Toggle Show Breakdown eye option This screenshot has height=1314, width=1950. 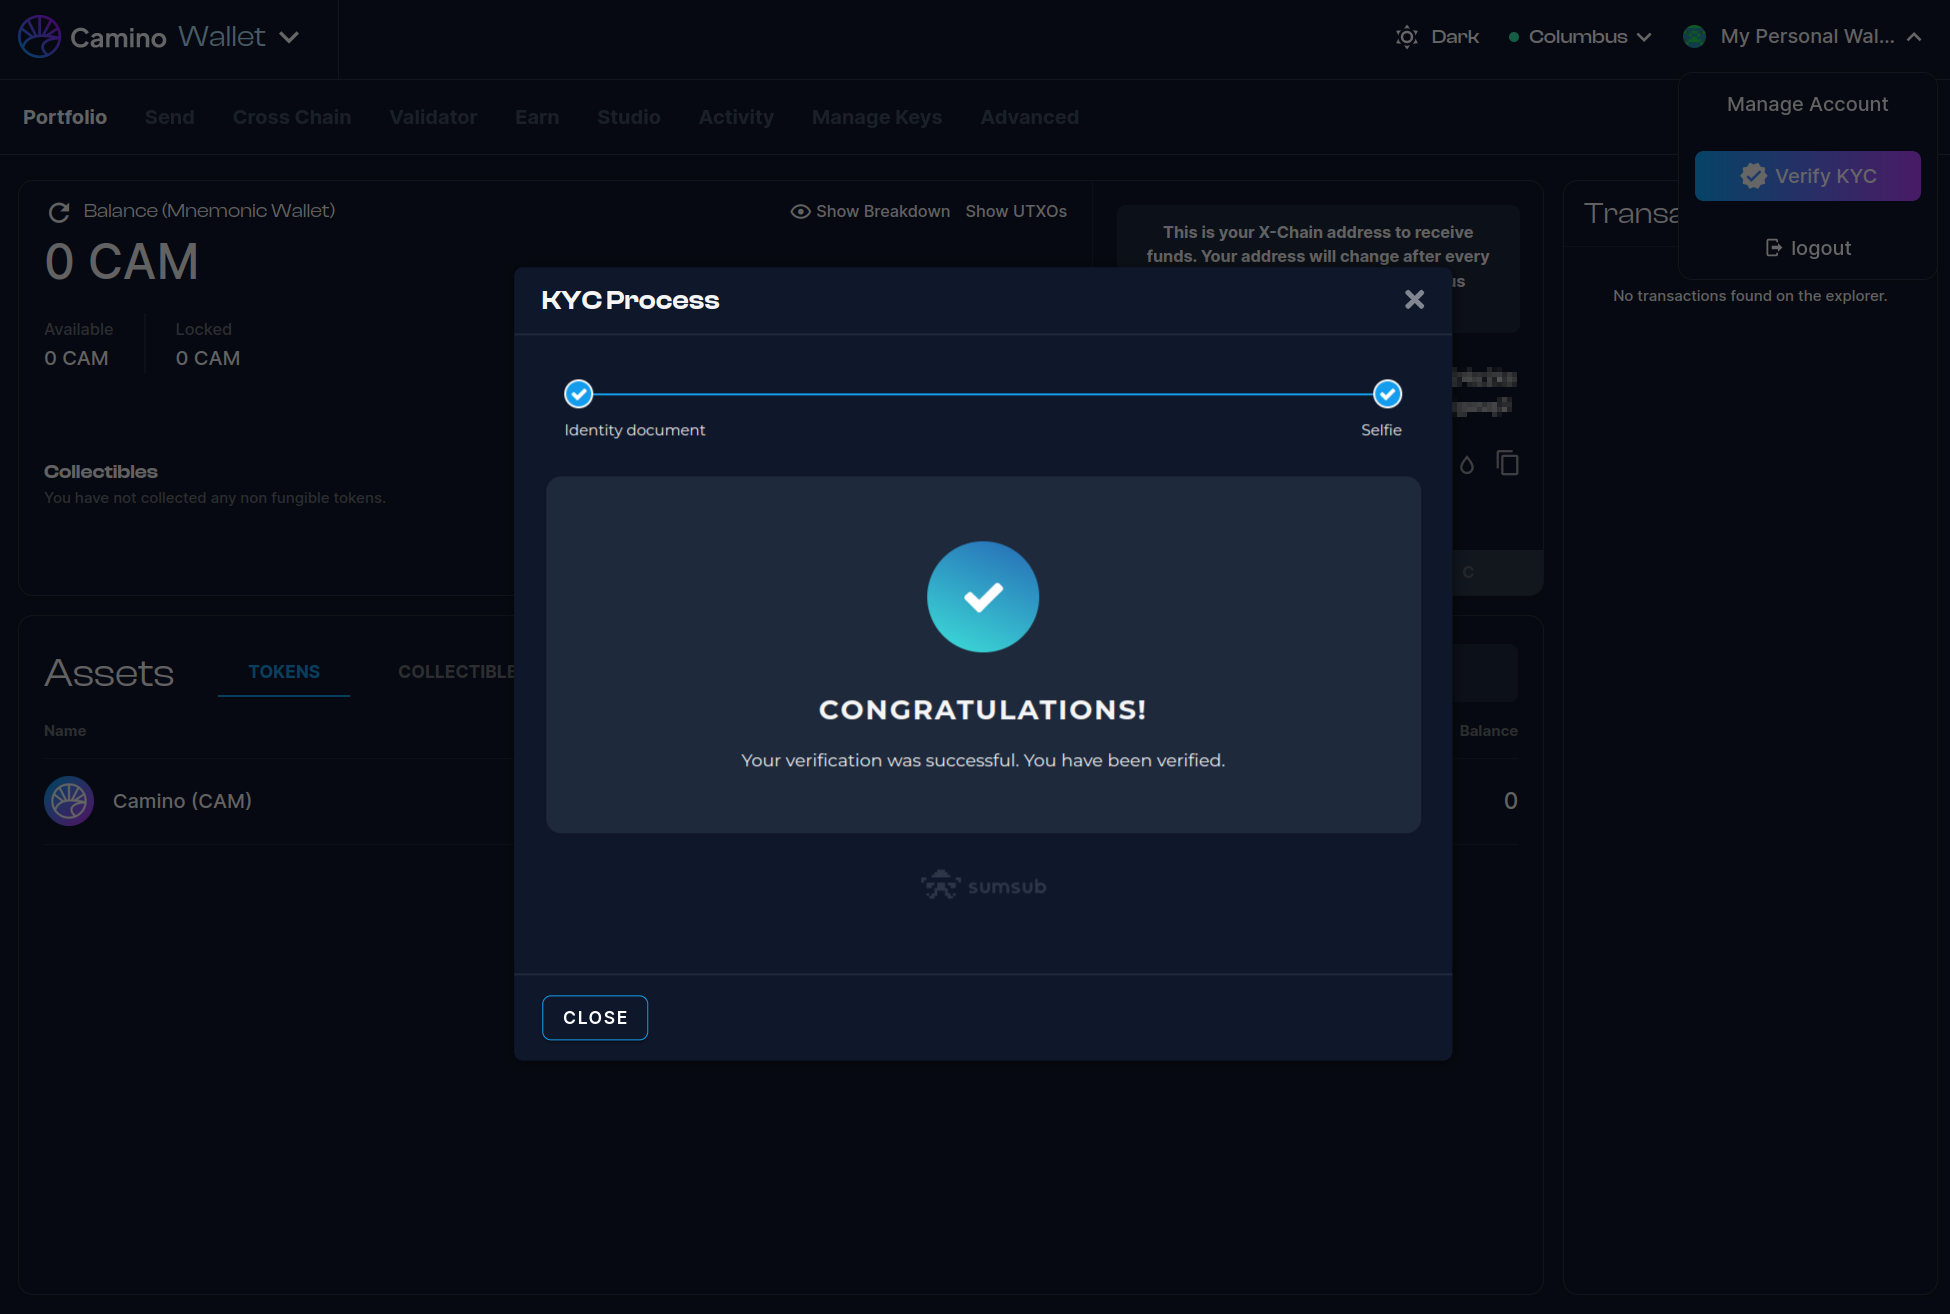coord(870,212)
